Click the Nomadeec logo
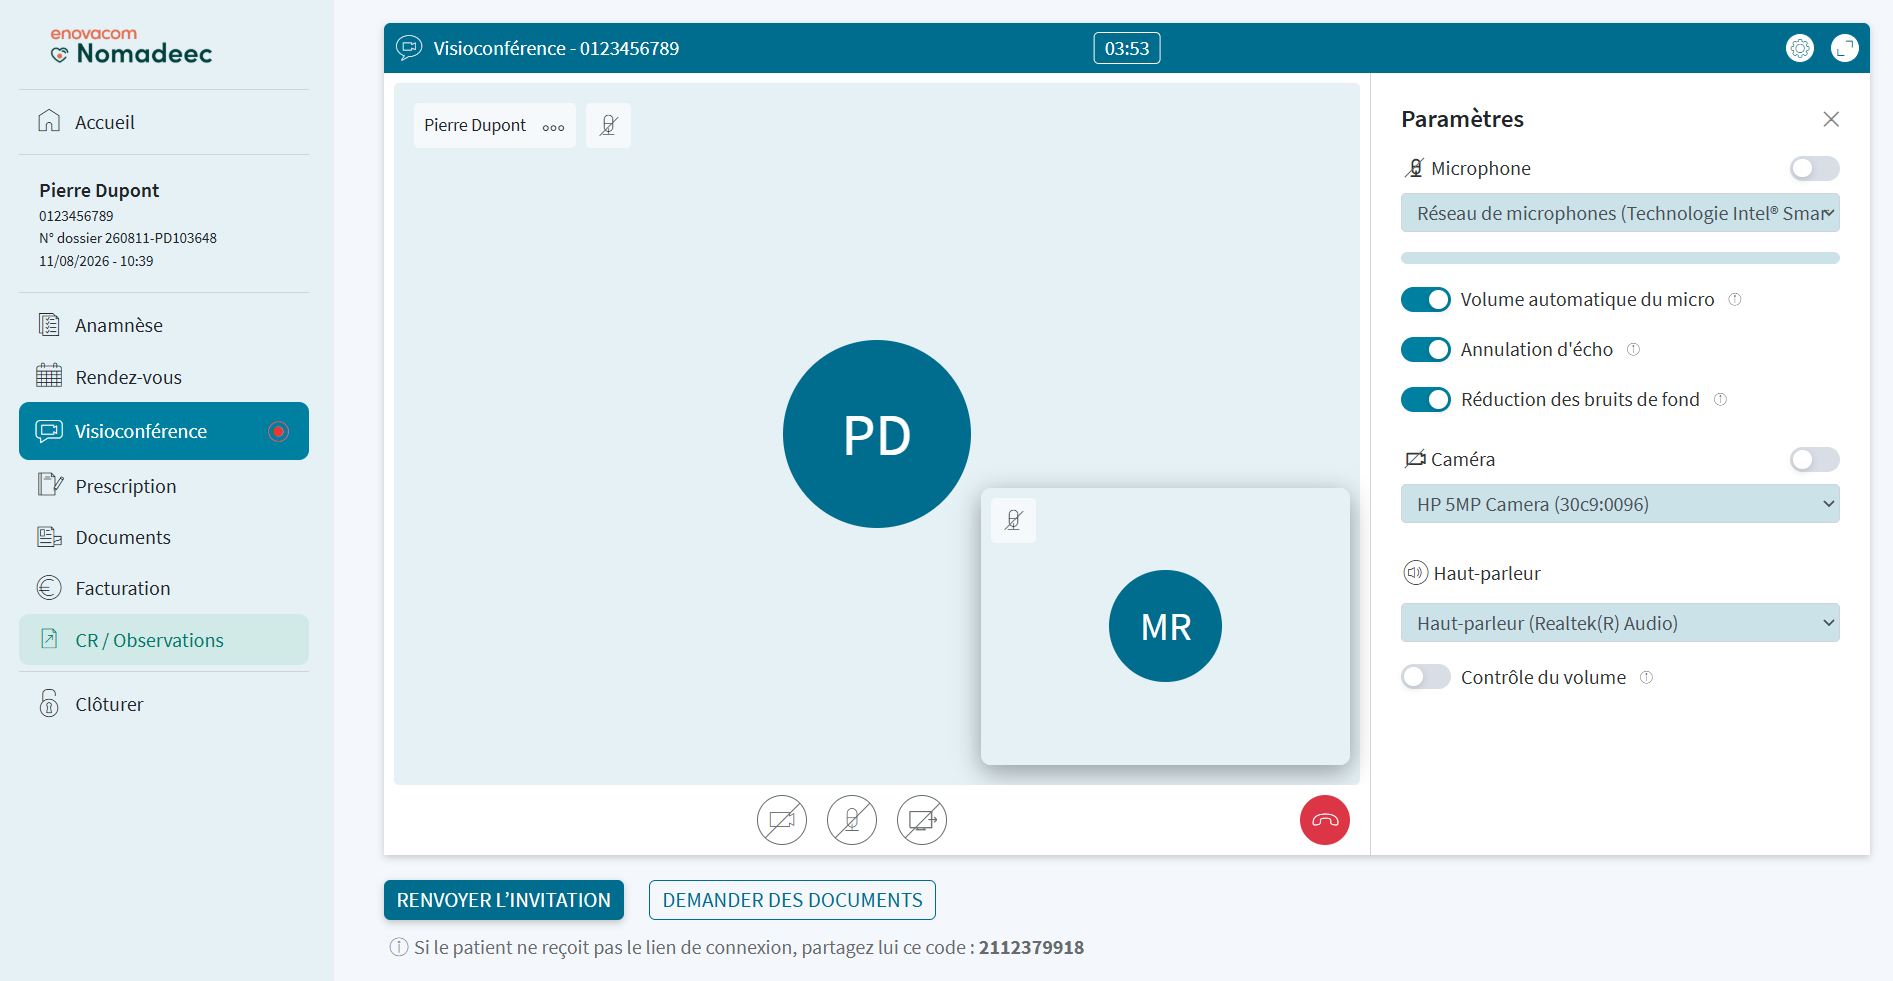 click(131, 46)
